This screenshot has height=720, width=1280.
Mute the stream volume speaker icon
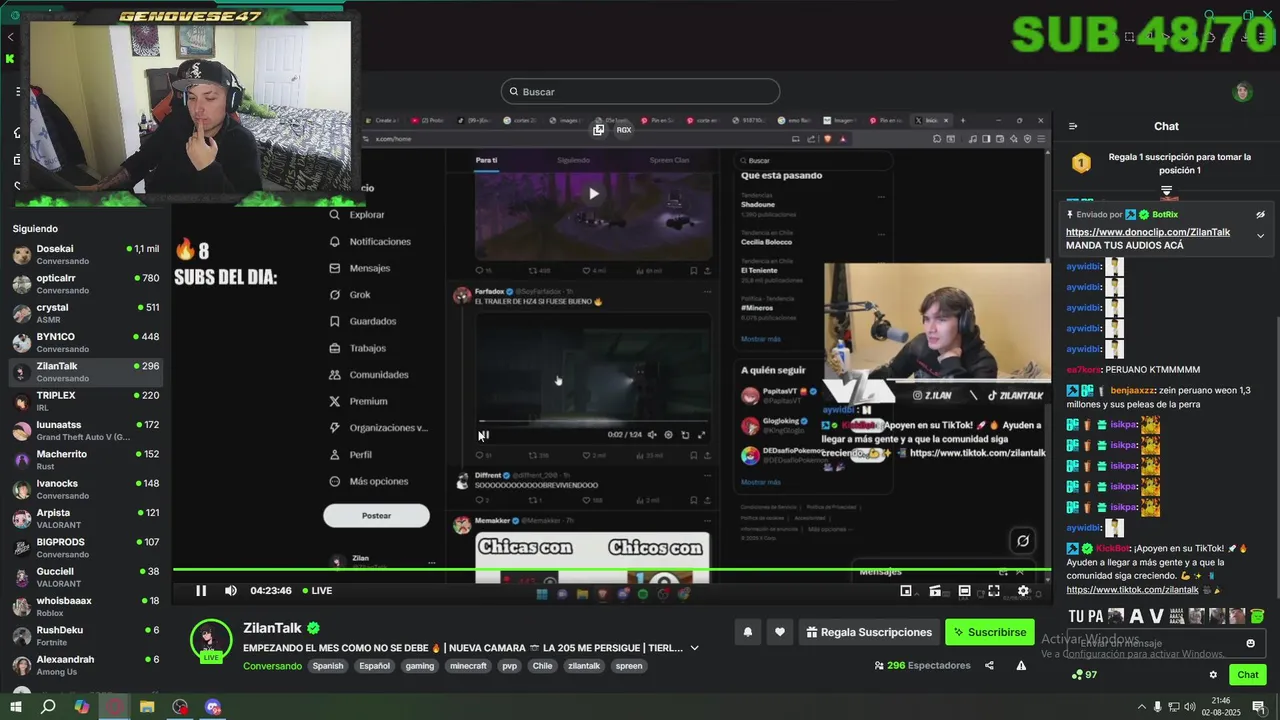click(x=231, y=591)
